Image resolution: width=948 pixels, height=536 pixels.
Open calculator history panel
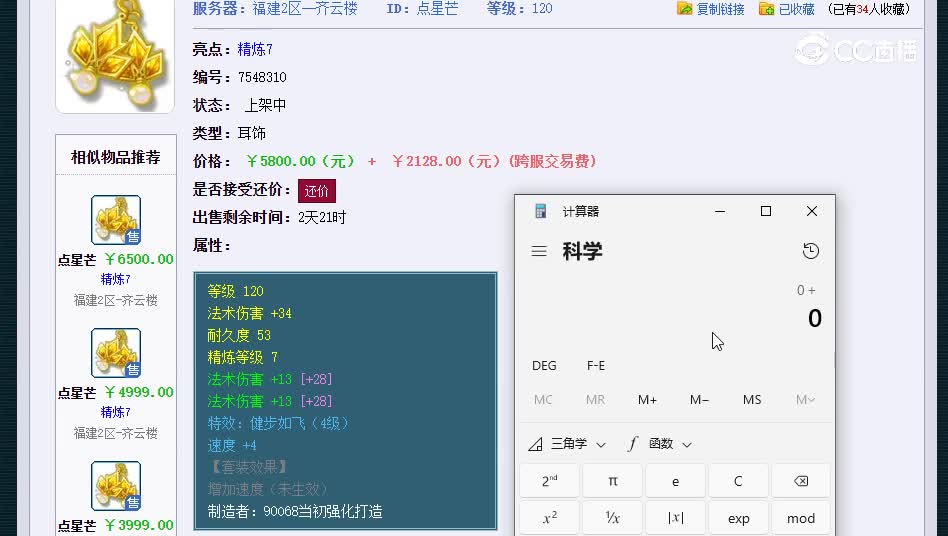tap(811, 251)
